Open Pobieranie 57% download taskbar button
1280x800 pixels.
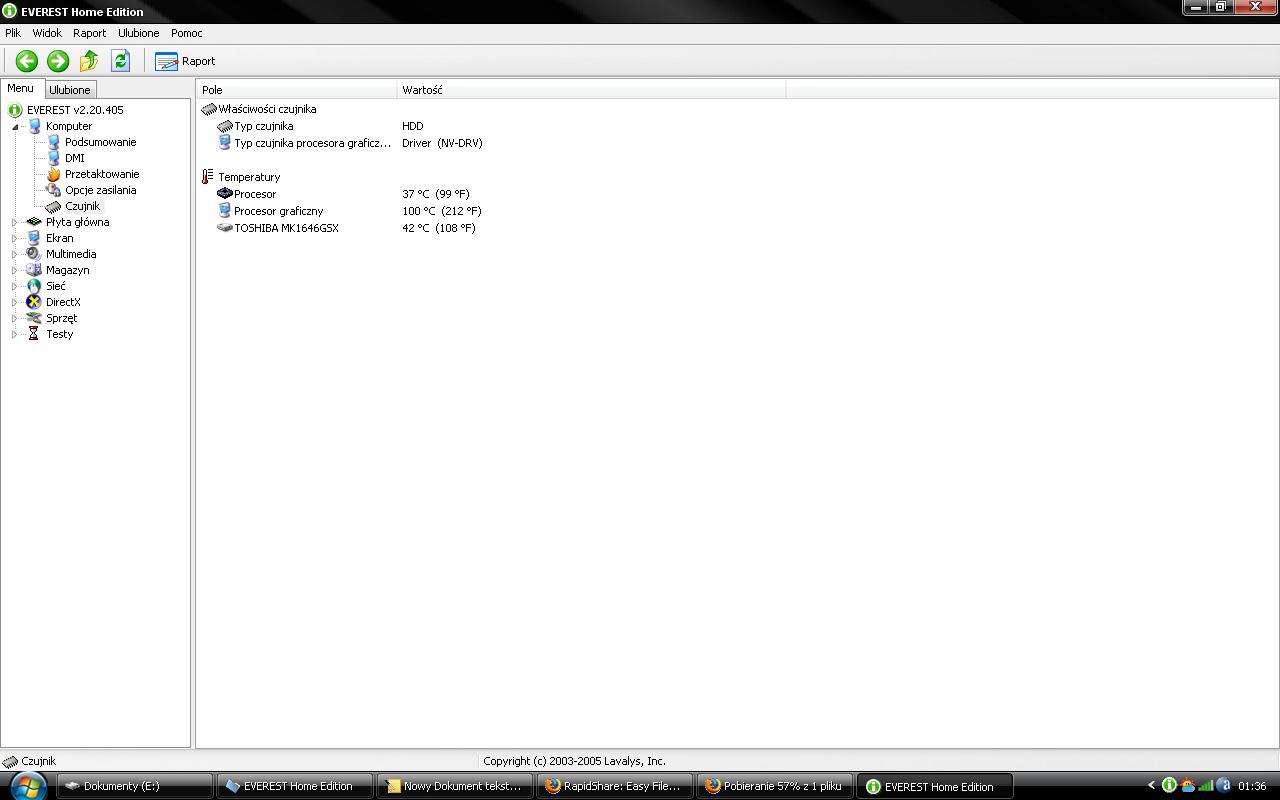pos(775,786)
